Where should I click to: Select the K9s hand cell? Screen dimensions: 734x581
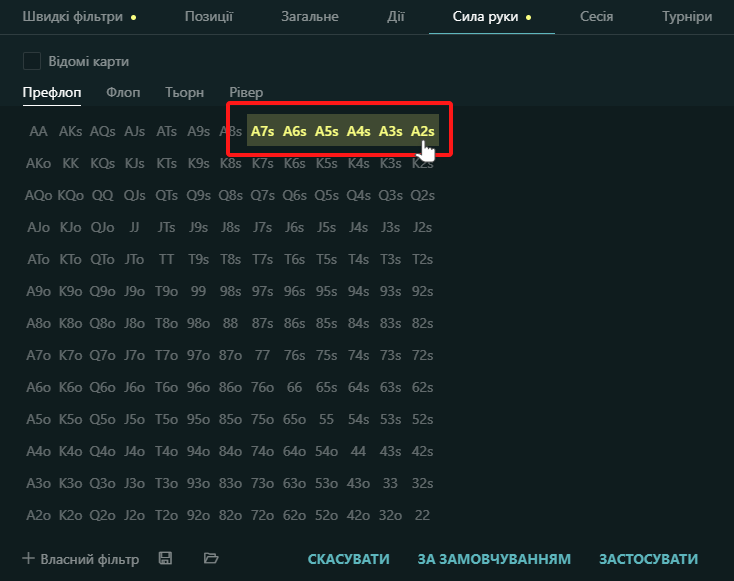click(x=198, y=163)
